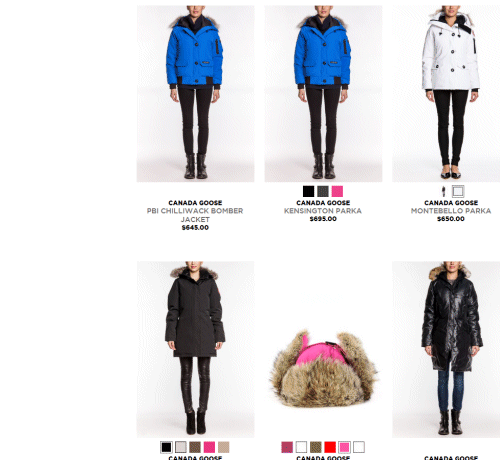The image size is (500, 460).
Task: Choose dark gray swatch for Kensington Parka
Action: pos(323,191)
